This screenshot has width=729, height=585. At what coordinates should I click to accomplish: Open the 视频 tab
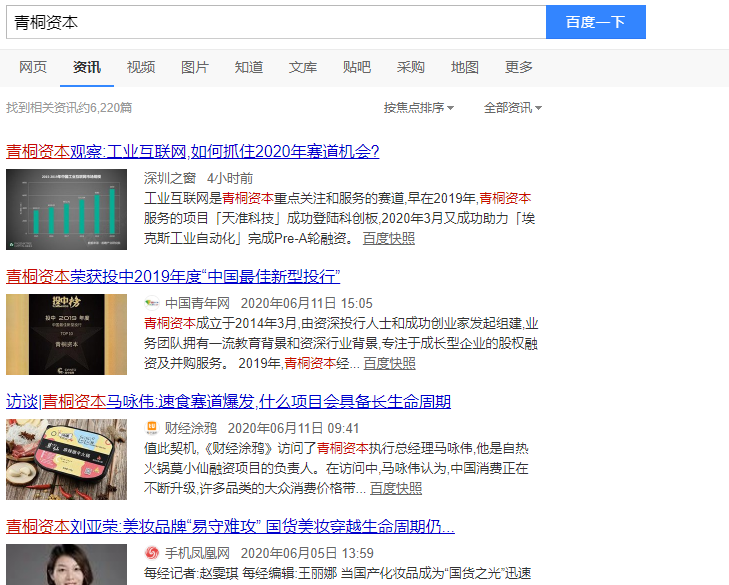[141, 67]
